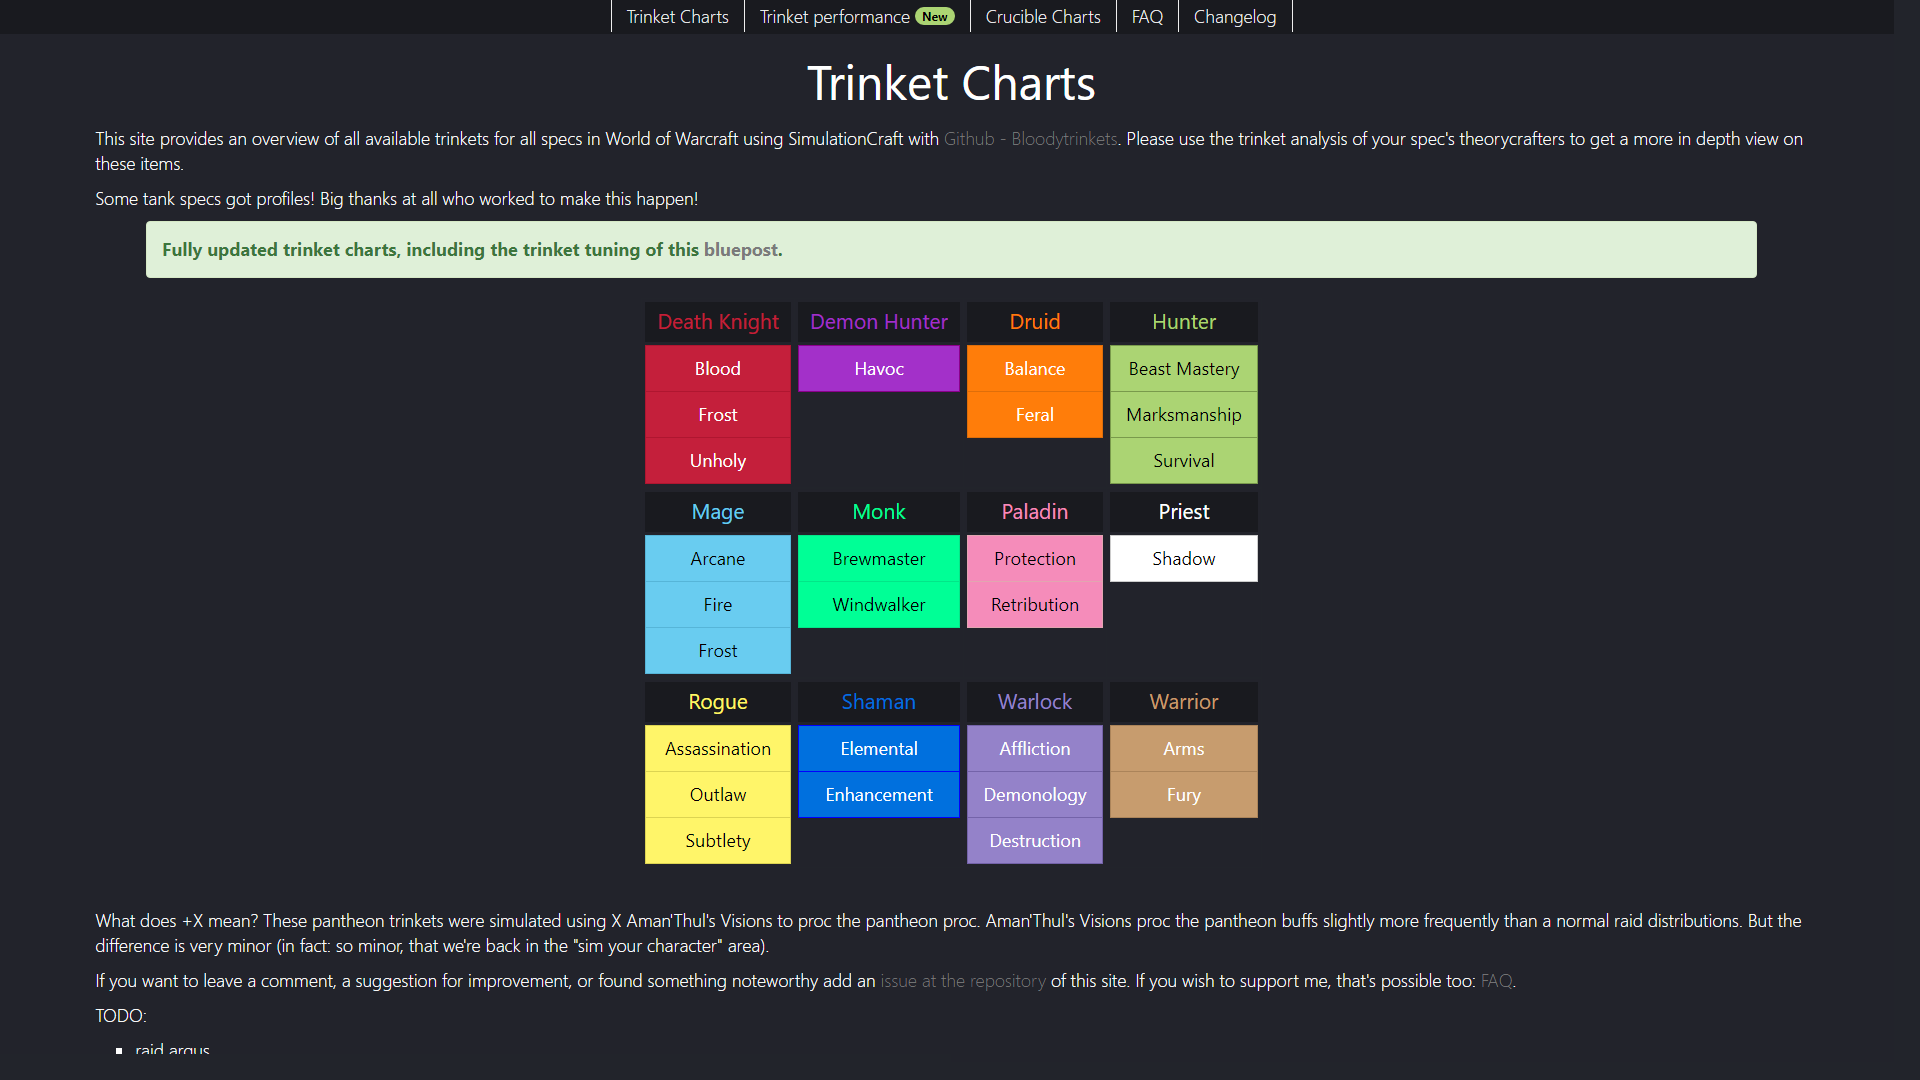Click the Warrior class header
Viewport: 1920px width, 1080px height.
1184,702
